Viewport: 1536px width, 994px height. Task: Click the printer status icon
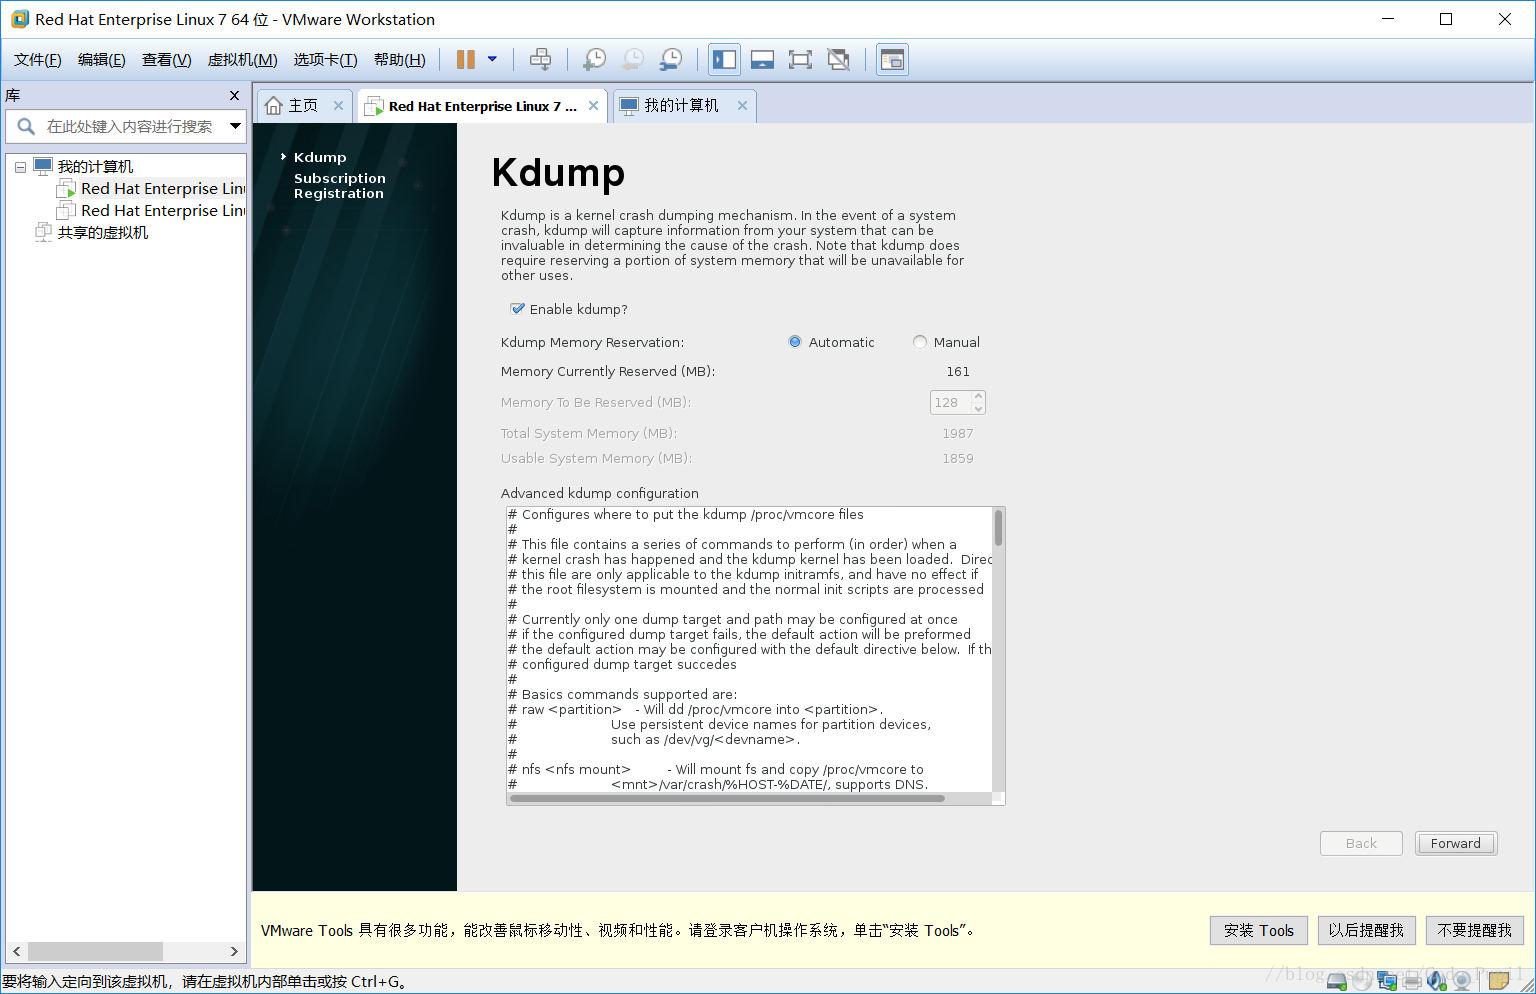[1412, 982]
